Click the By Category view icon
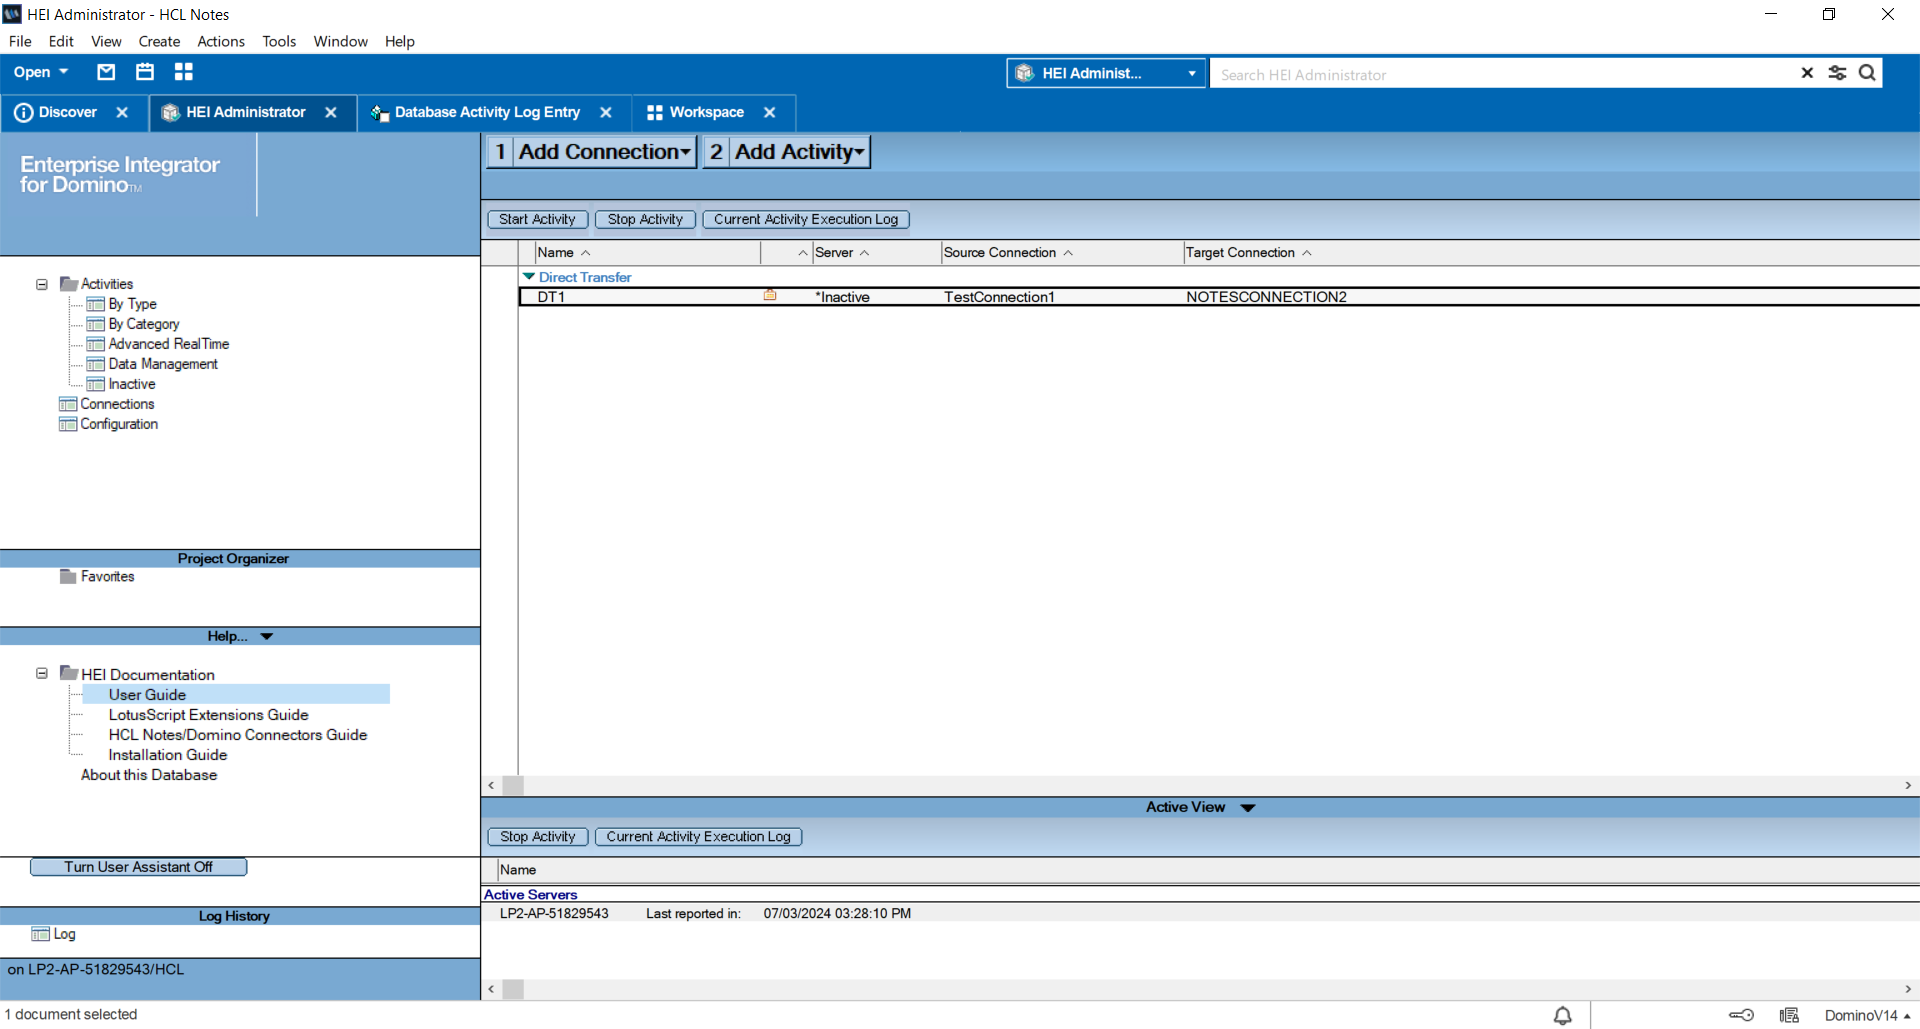 coord(96,324)
